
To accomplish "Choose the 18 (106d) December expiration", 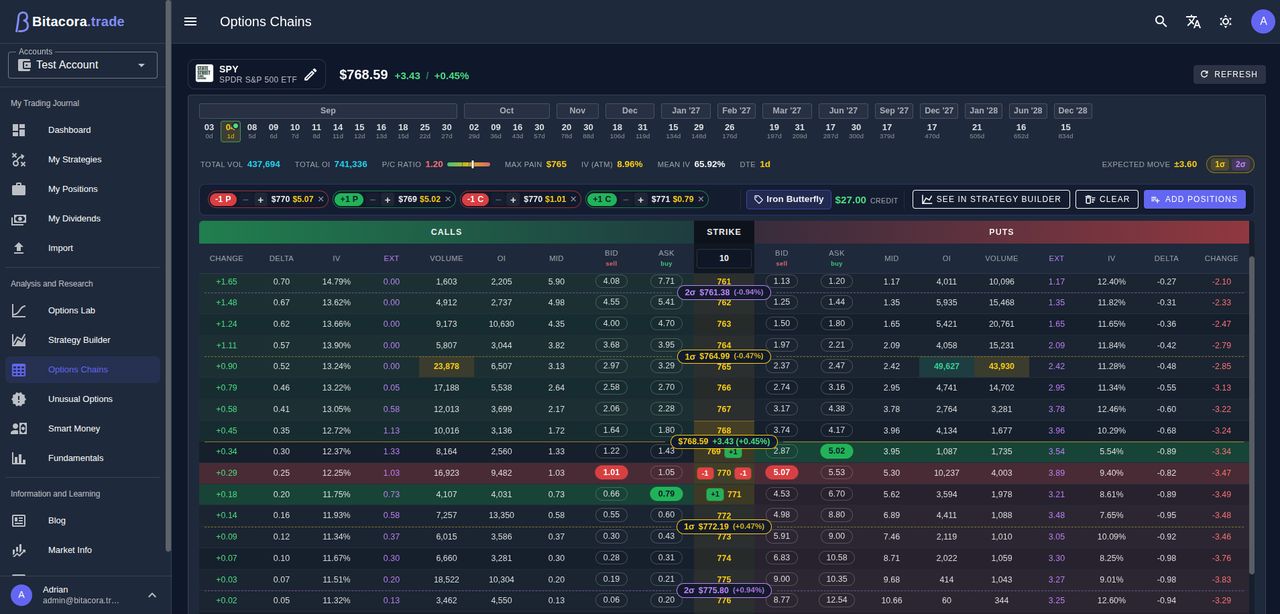I will (617, 131).
